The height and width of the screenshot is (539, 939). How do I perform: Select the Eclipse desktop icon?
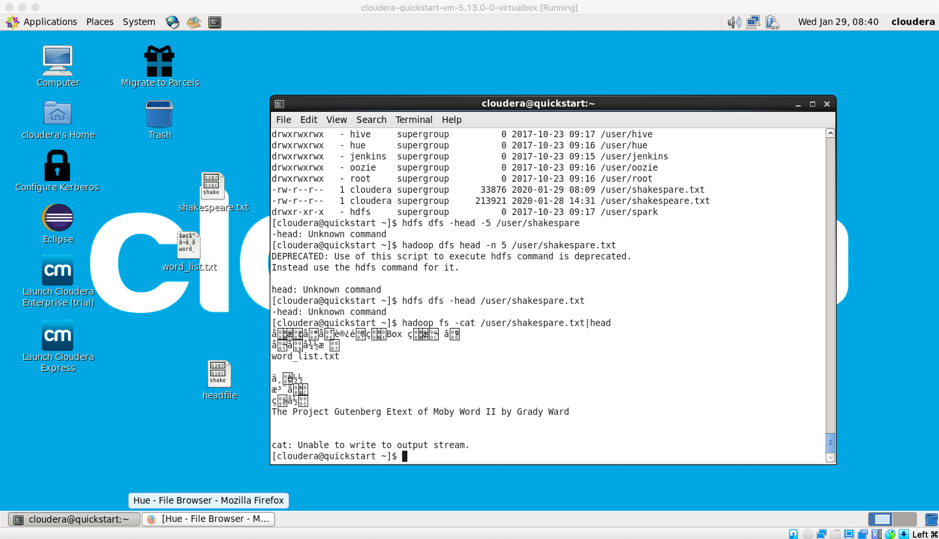point(57,224)
